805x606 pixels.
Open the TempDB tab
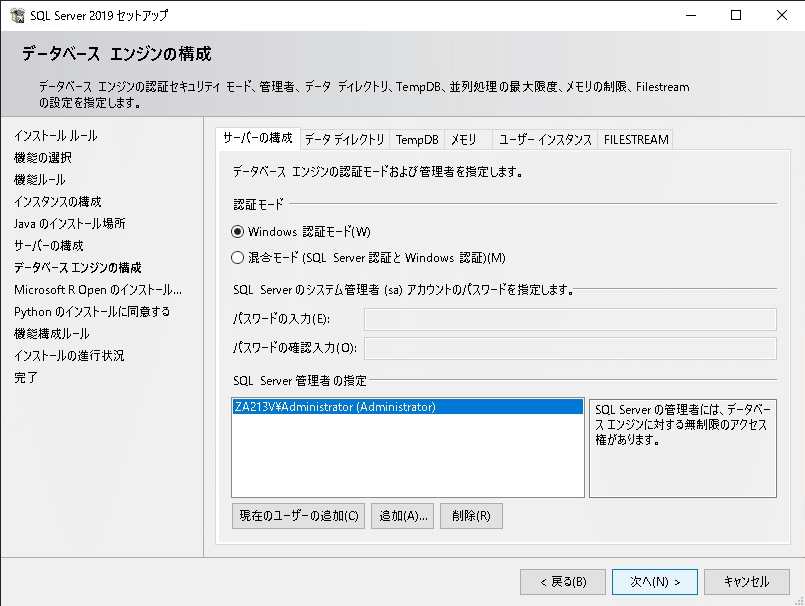(x=417, y=140)
